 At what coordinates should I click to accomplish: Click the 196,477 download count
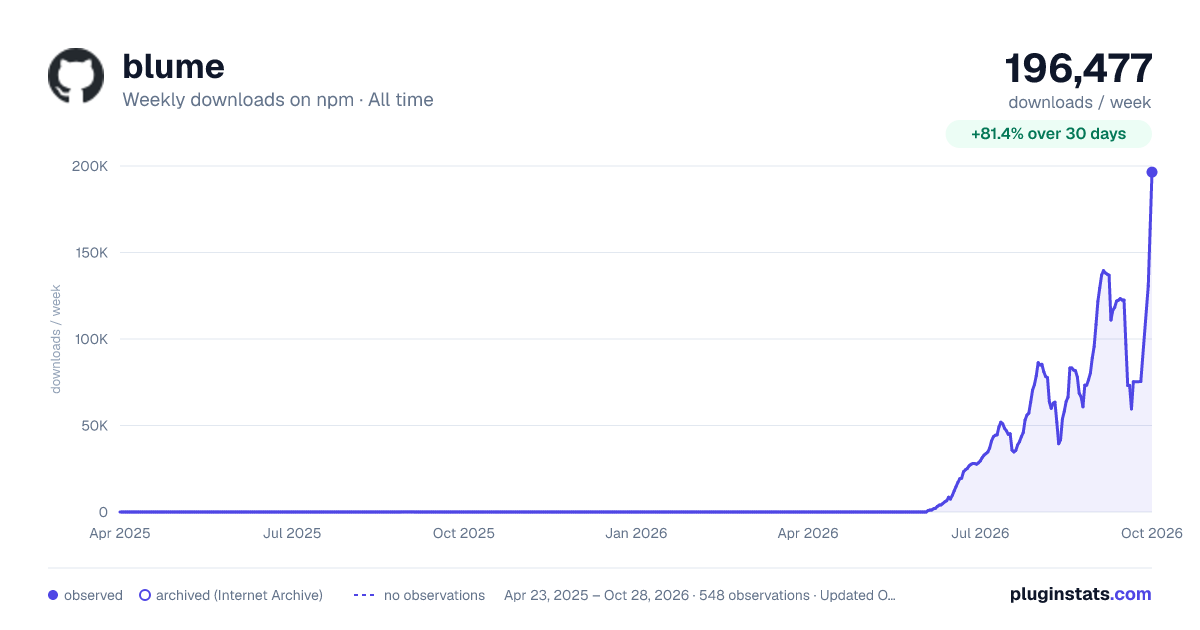tap(1078, 68)
